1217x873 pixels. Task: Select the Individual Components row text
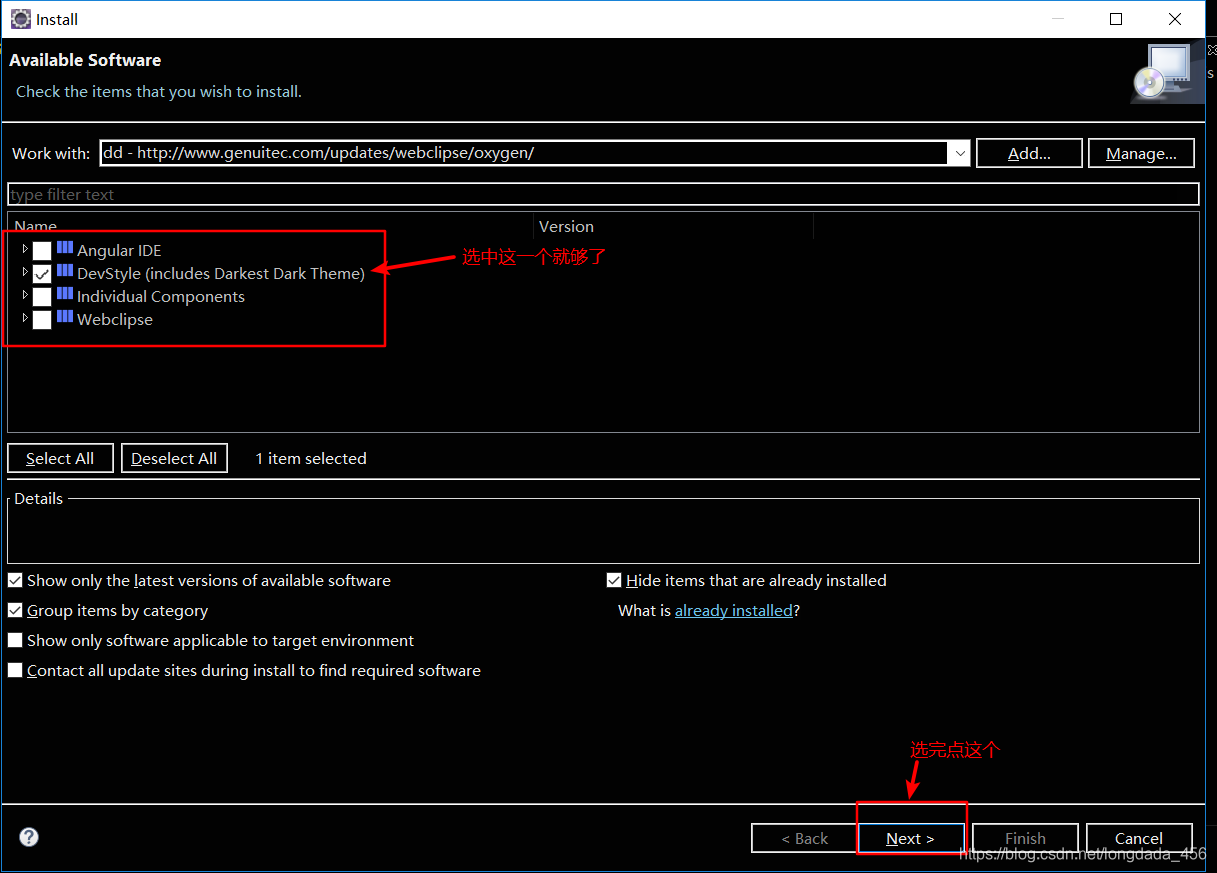[x=161, y=296]
